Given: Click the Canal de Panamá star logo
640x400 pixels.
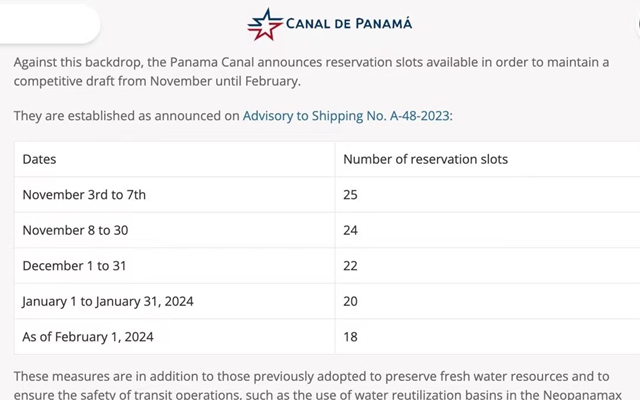Looking at the screenshot, I should (x=265, y=23).
